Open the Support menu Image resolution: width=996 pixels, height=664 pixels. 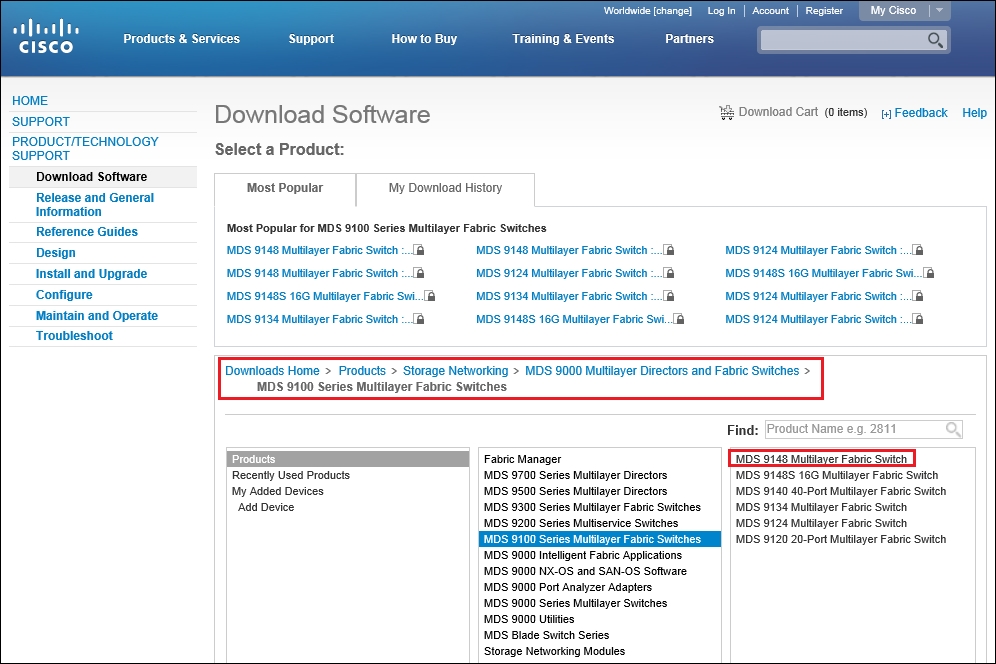click(311, 39)
